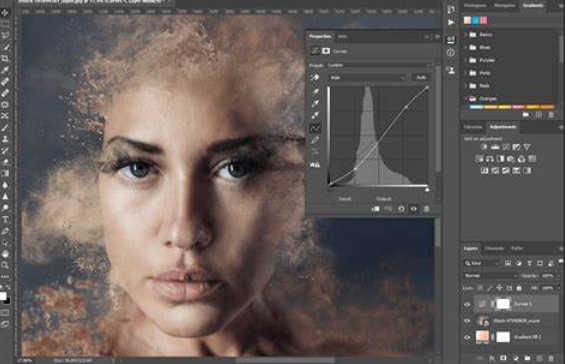Switch to the Channels tab

coord(494,248)
